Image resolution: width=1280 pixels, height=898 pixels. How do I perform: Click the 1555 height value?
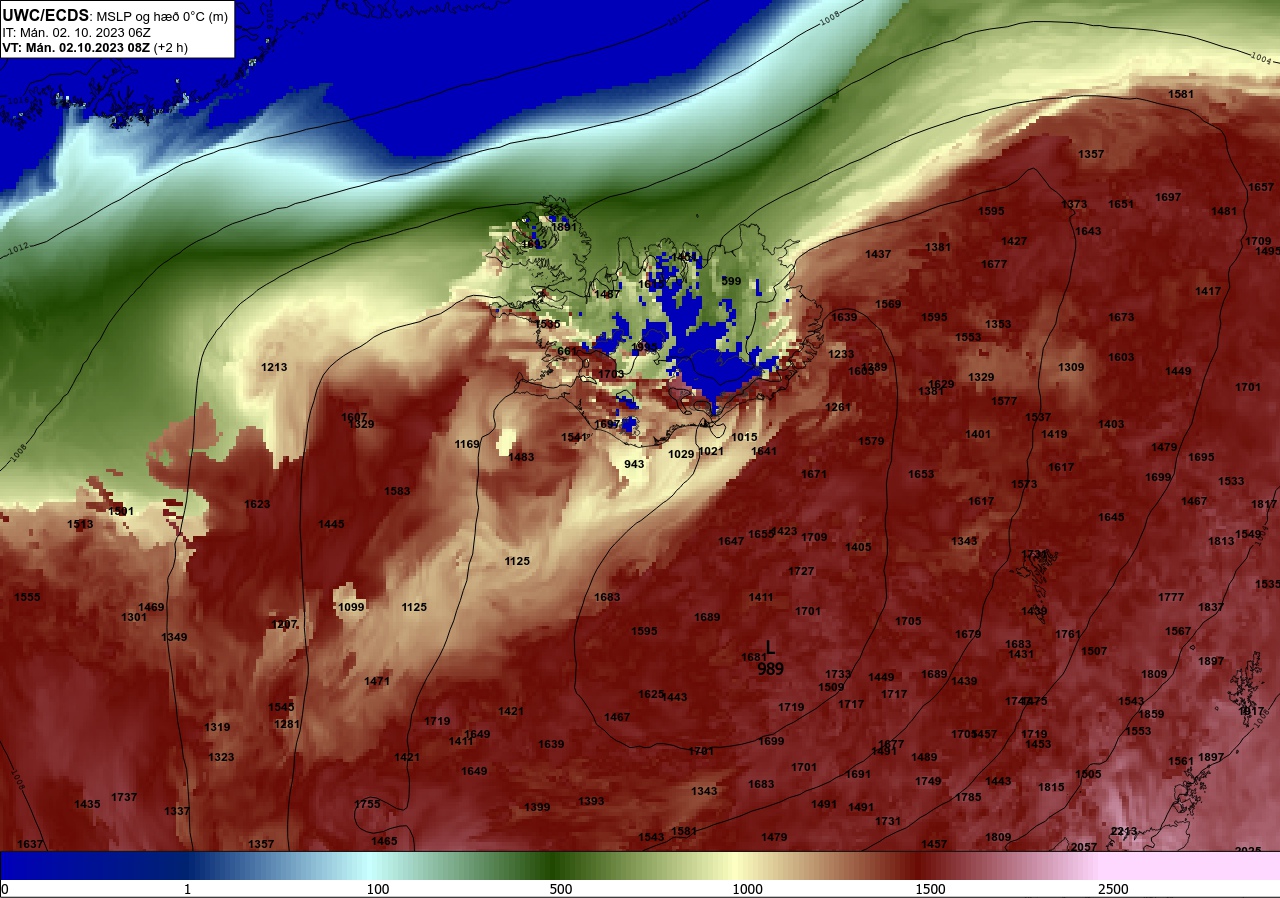point(27,597)
